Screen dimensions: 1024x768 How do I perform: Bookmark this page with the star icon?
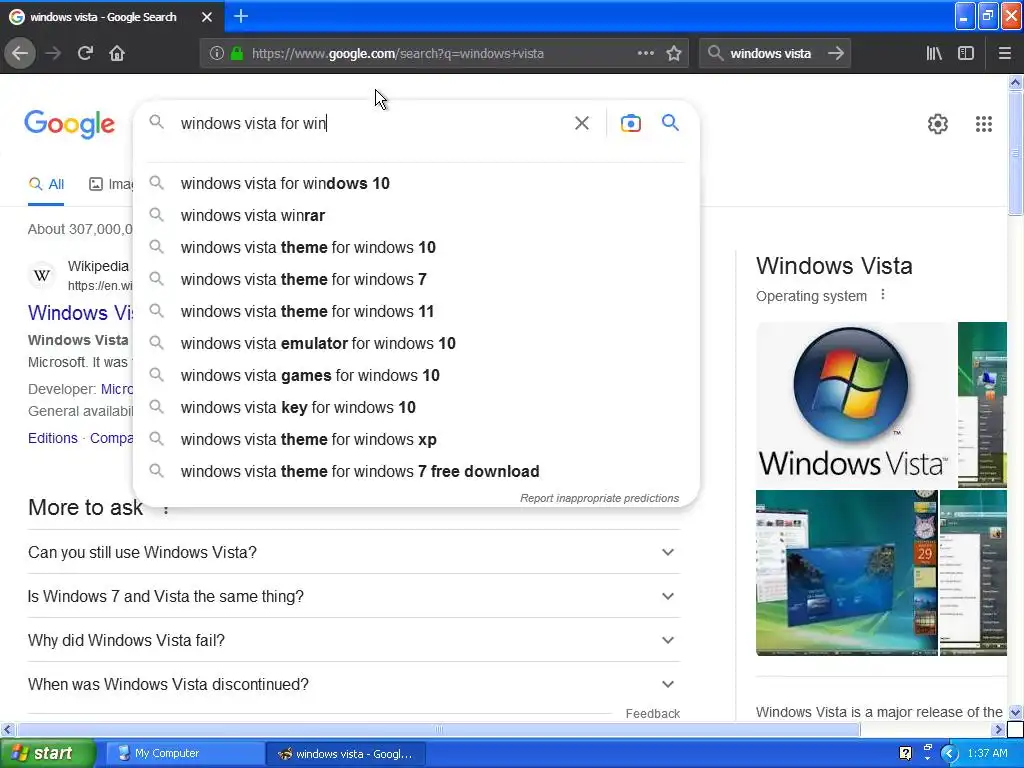tap(674, 53)
